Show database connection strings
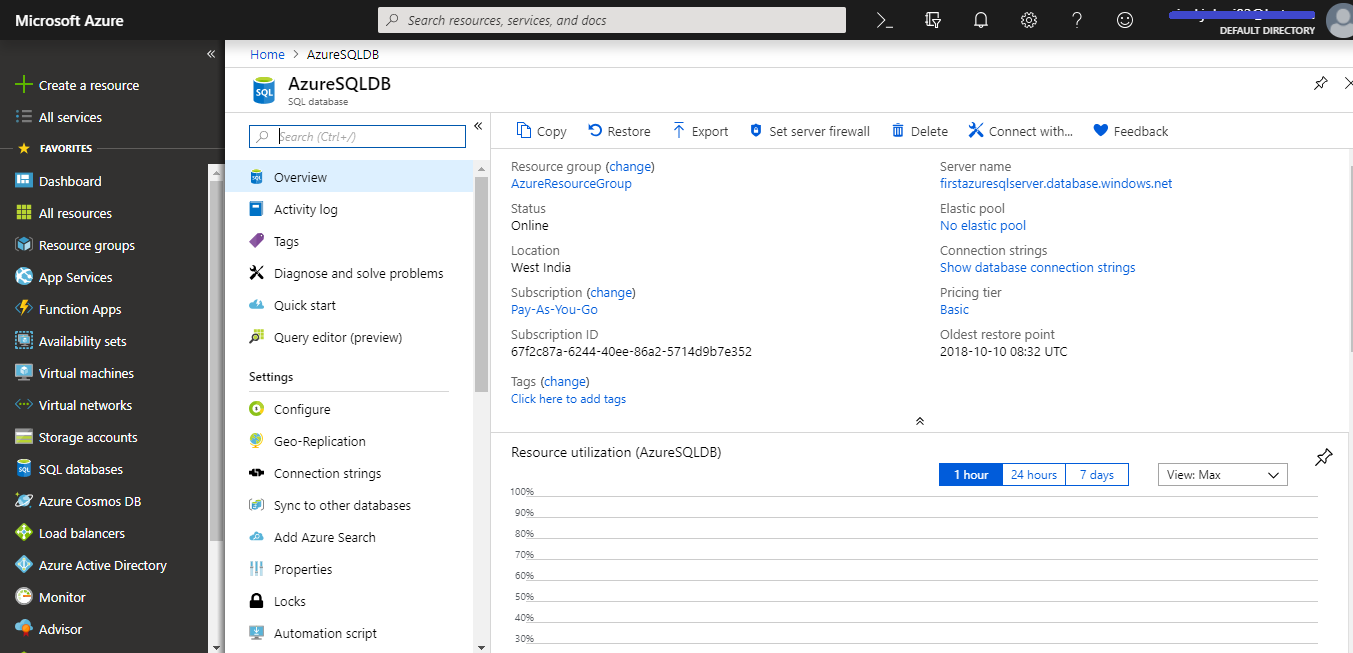1353x653 pixels. (1037, 267)
